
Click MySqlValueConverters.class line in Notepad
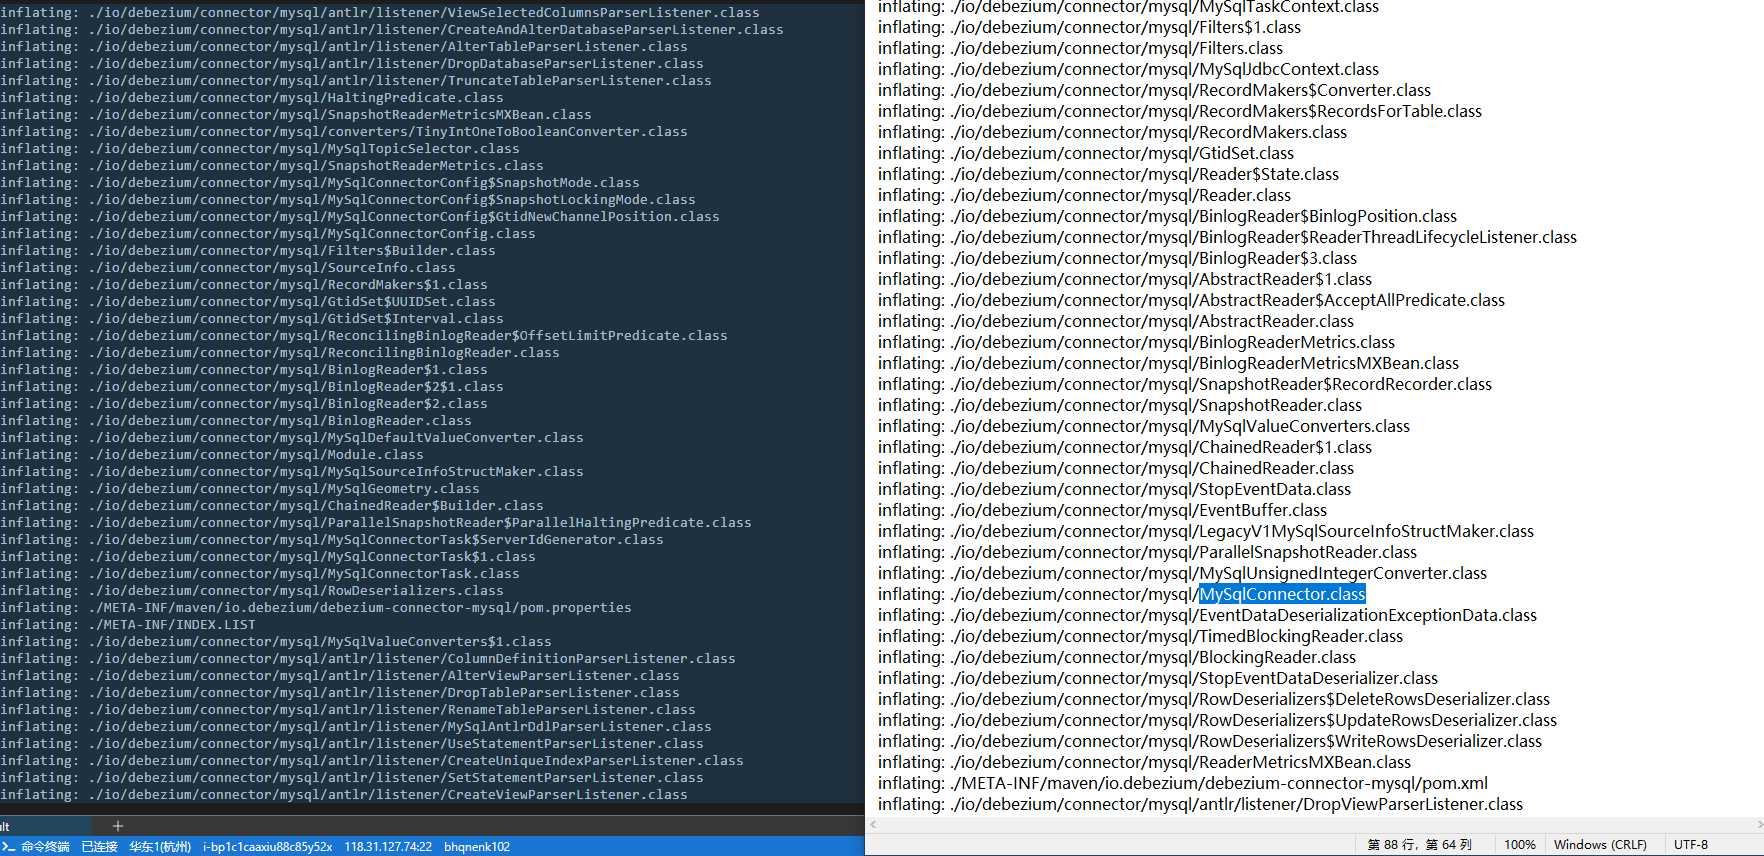click(x=1144, y=426)
